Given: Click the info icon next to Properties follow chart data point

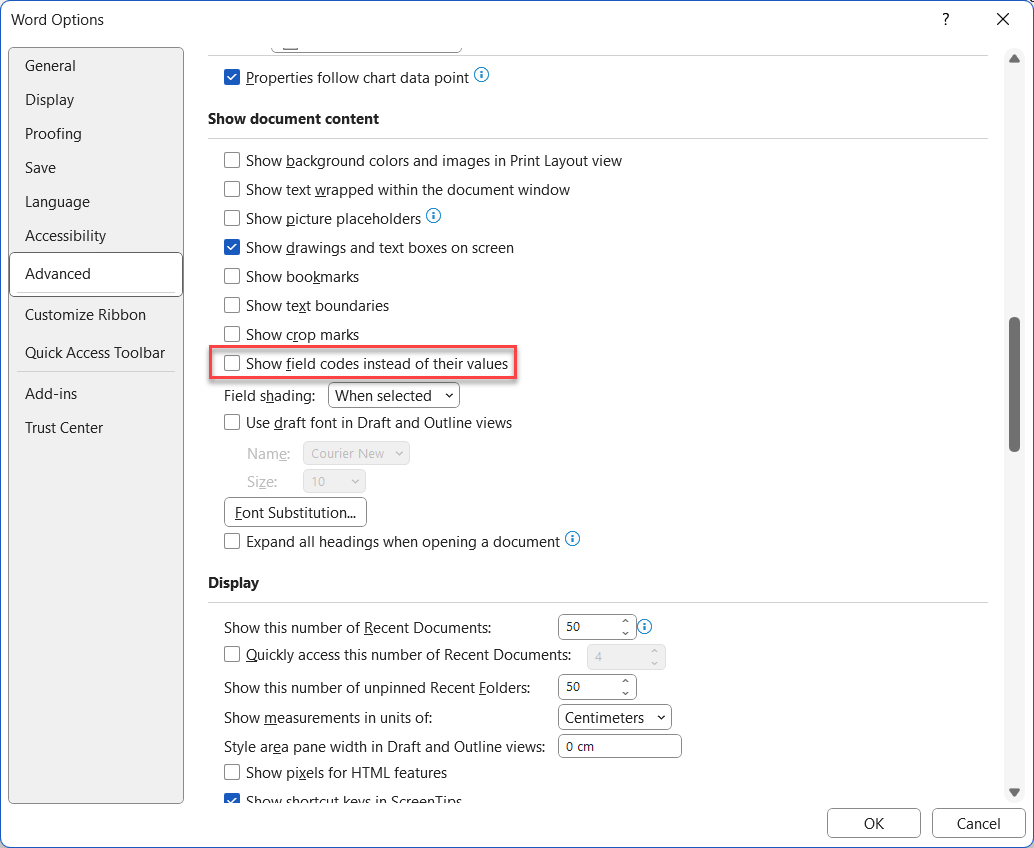Looking at the screenshot, I should pos(481,75).
